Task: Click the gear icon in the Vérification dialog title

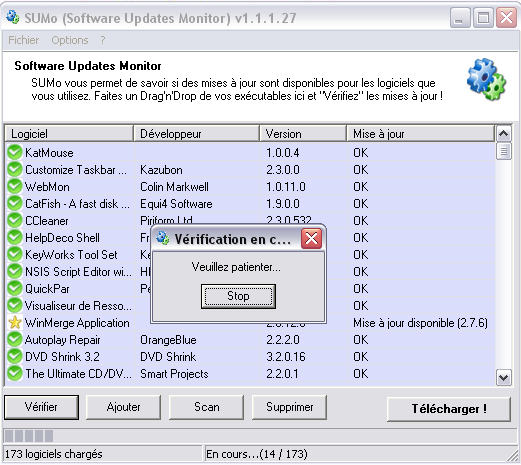Action: tap(163, 238)
